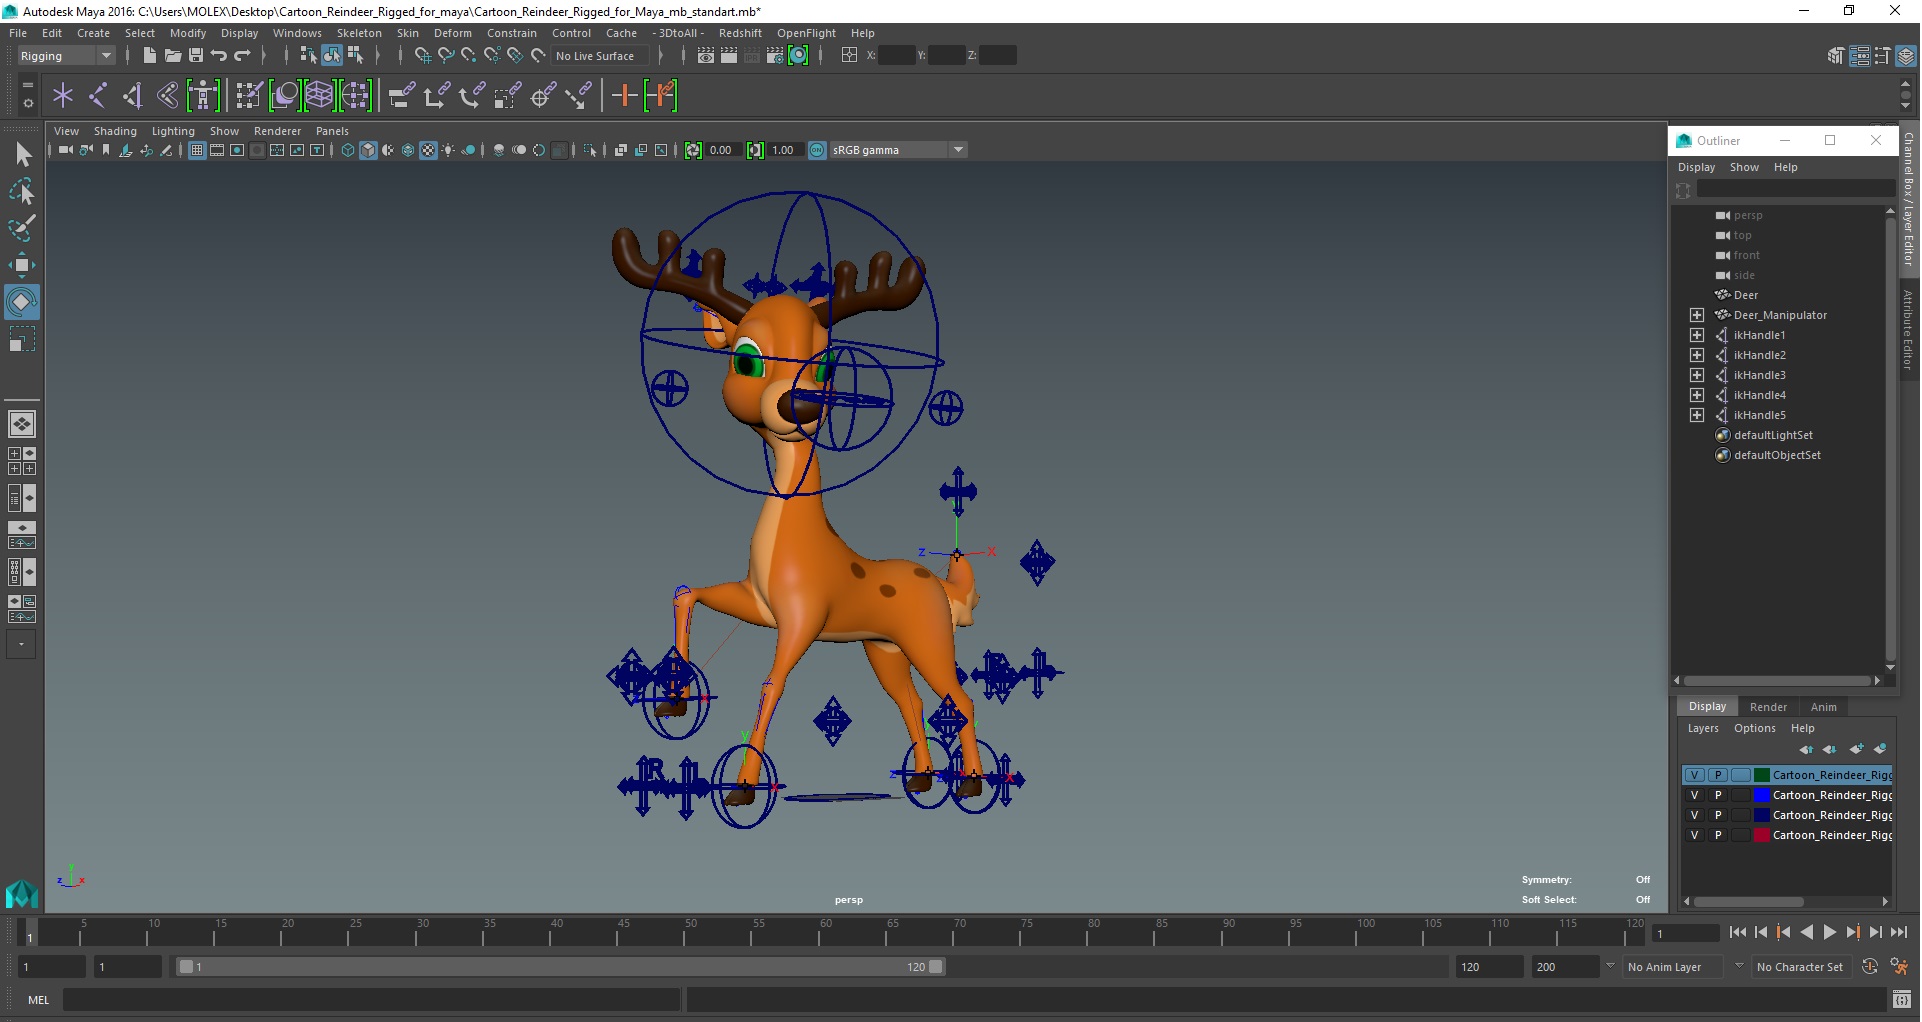Select the arrow Select tool
Image resolution: width=1922 pixels, height=1022 pixels.
coord(22,154)
